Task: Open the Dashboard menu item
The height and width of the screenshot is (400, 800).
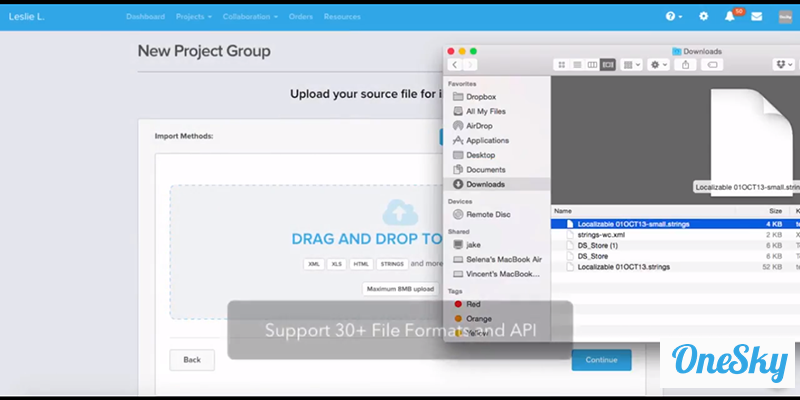Action: click(x=145, y=17)
